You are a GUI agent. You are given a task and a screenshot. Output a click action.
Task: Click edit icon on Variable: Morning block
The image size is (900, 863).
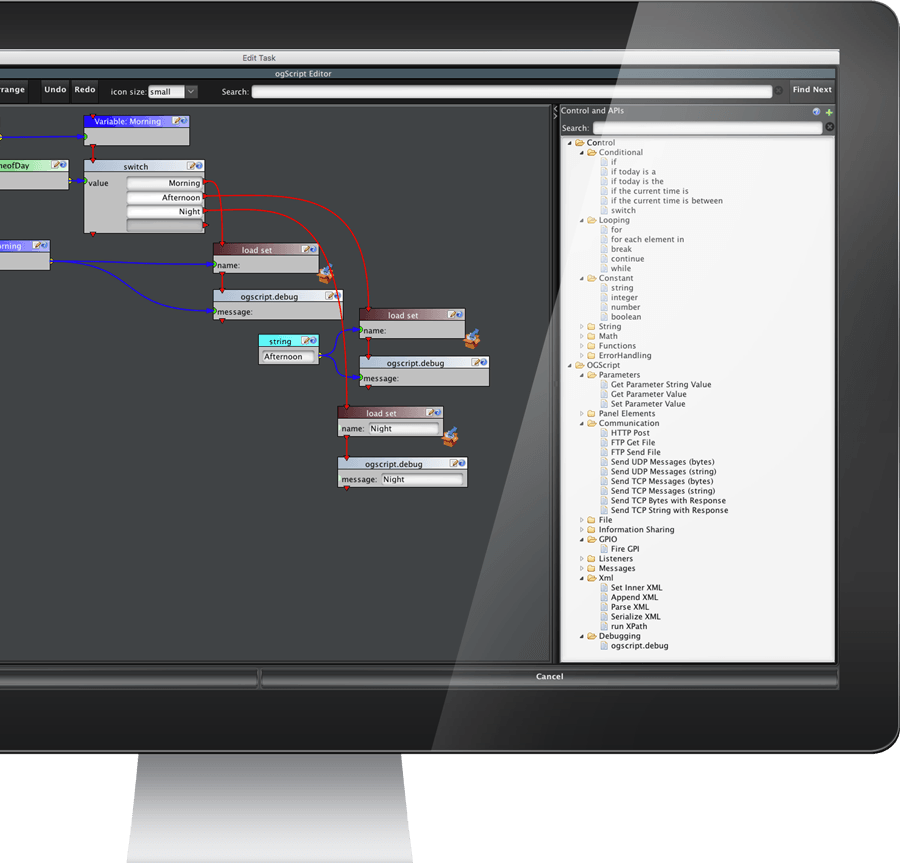(177, 121)
